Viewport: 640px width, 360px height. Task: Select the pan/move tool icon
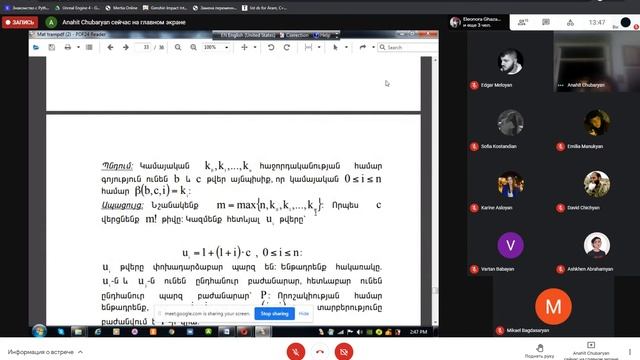[x=244, y=47]
